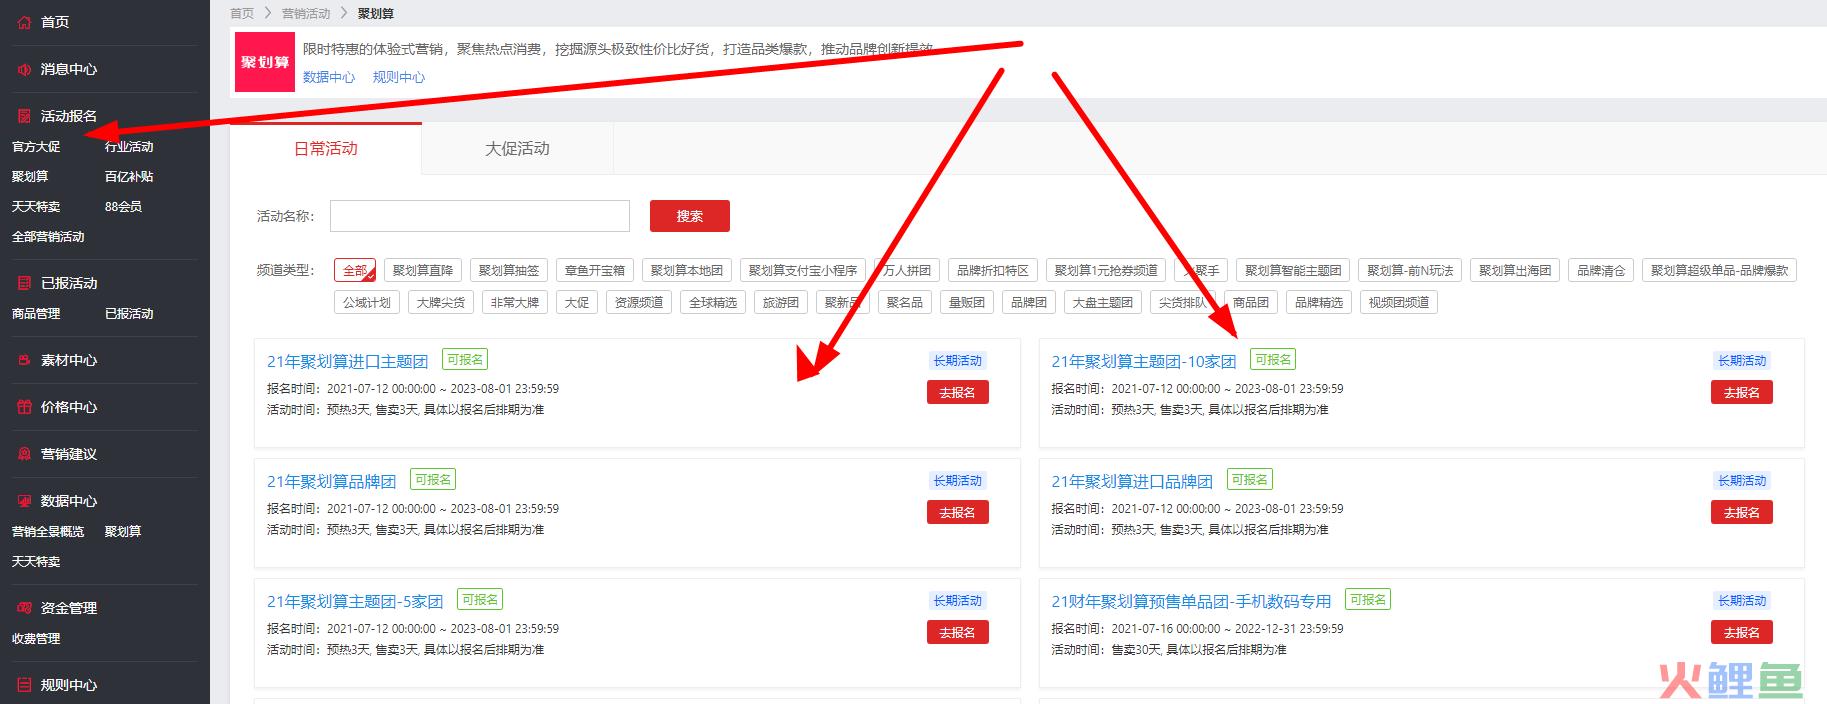Select the 量贩团 channel filter
This screenshot has height=704, width=1827.
tap(967, 302)
